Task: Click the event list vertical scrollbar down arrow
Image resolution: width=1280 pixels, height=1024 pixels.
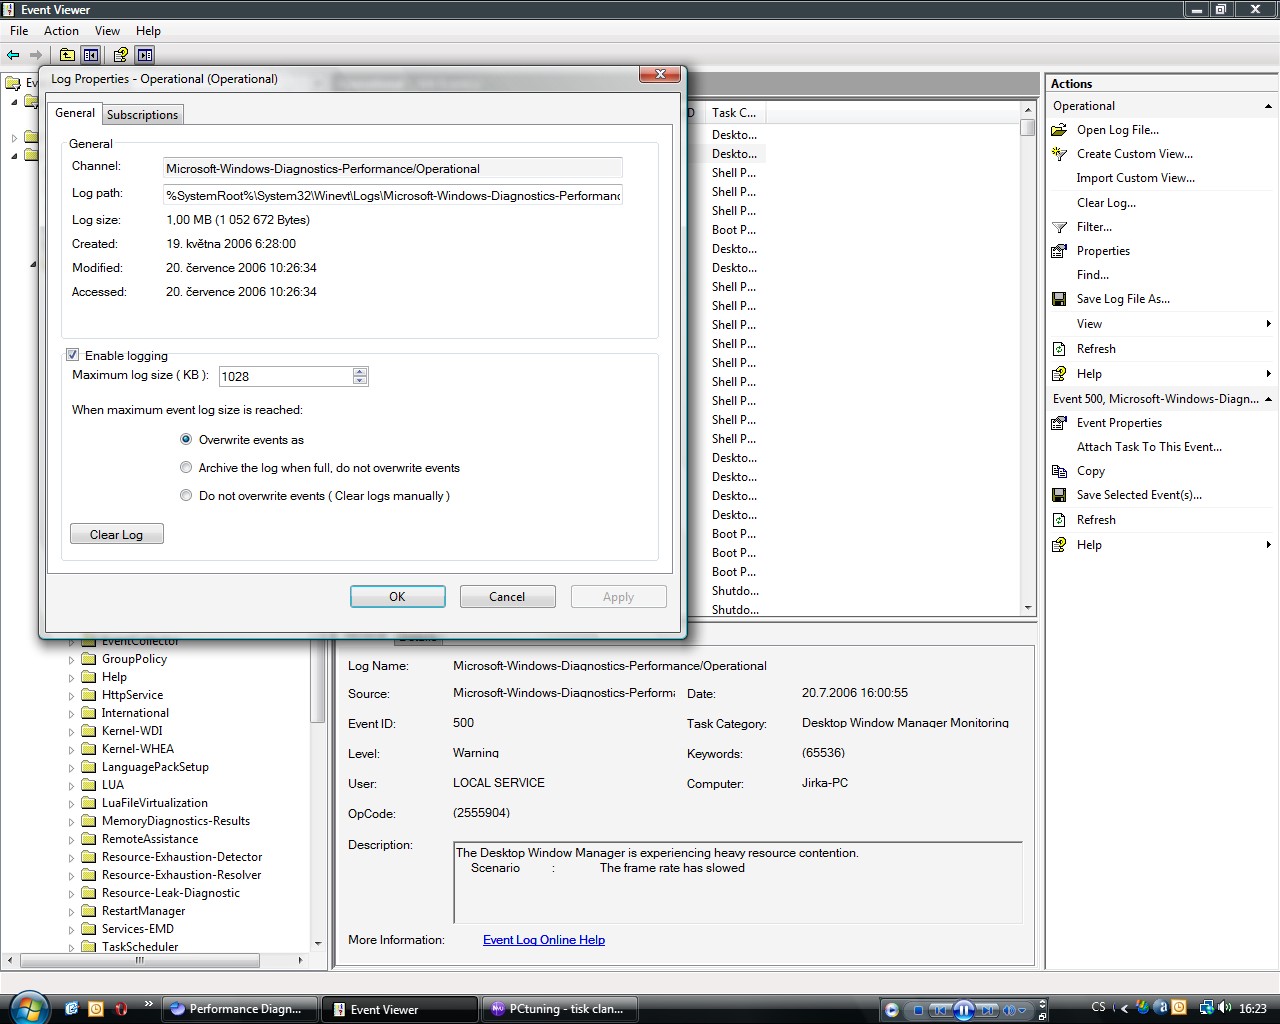Action: [x=1028, y=608]
